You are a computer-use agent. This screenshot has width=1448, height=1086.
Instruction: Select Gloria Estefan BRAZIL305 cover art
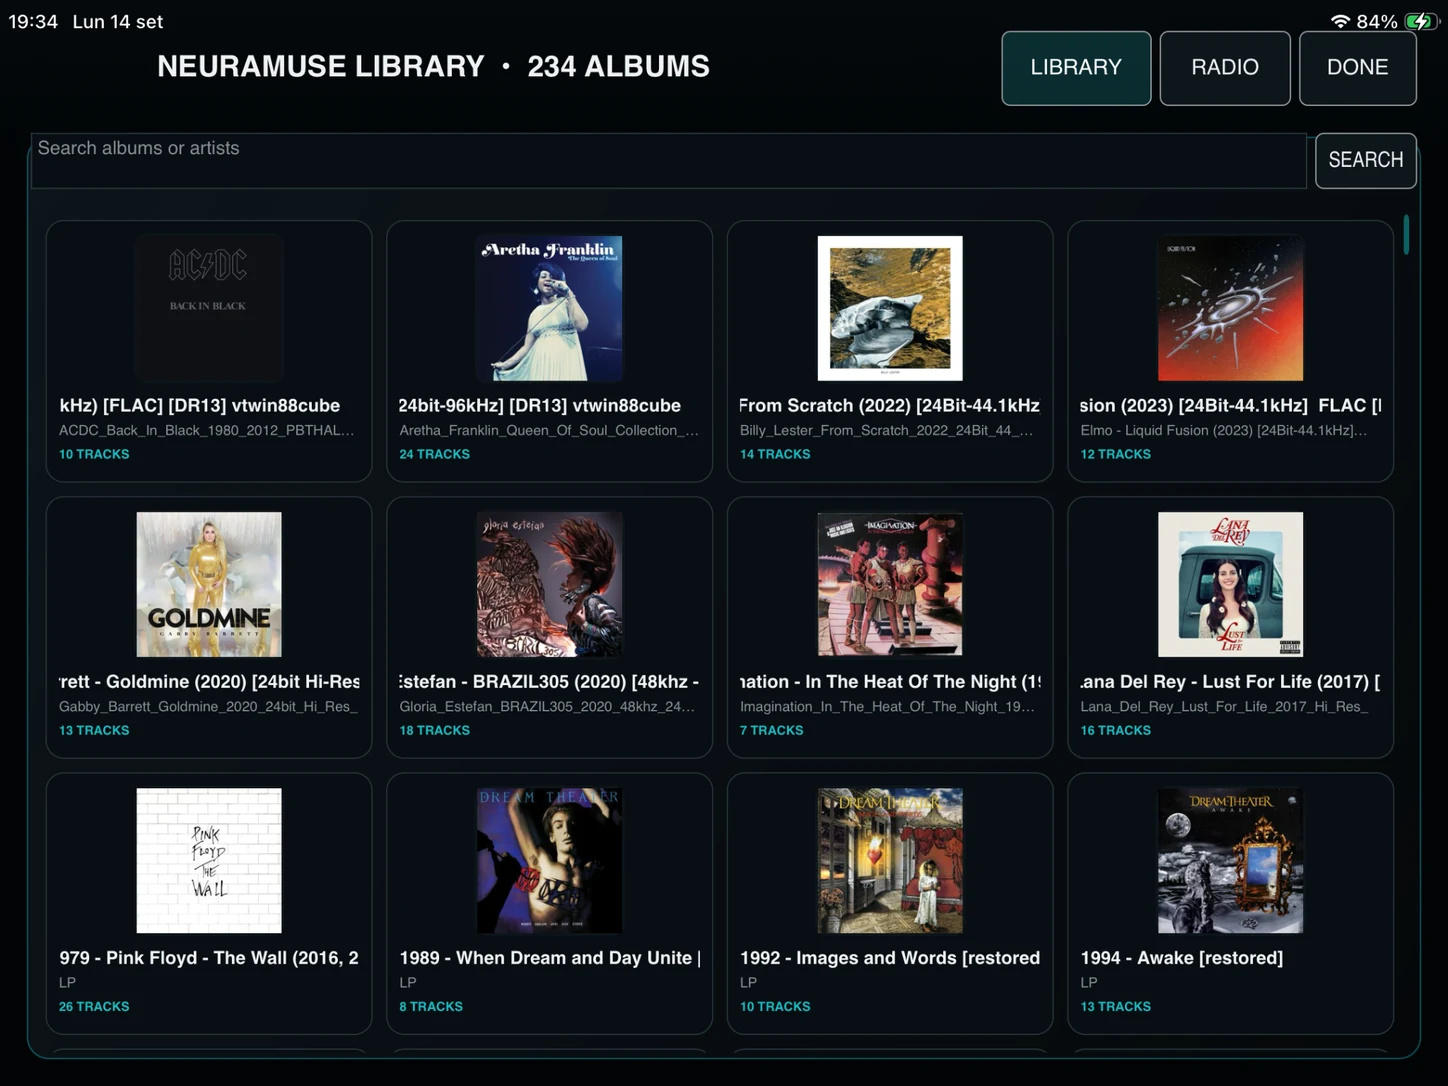[549, 584]
